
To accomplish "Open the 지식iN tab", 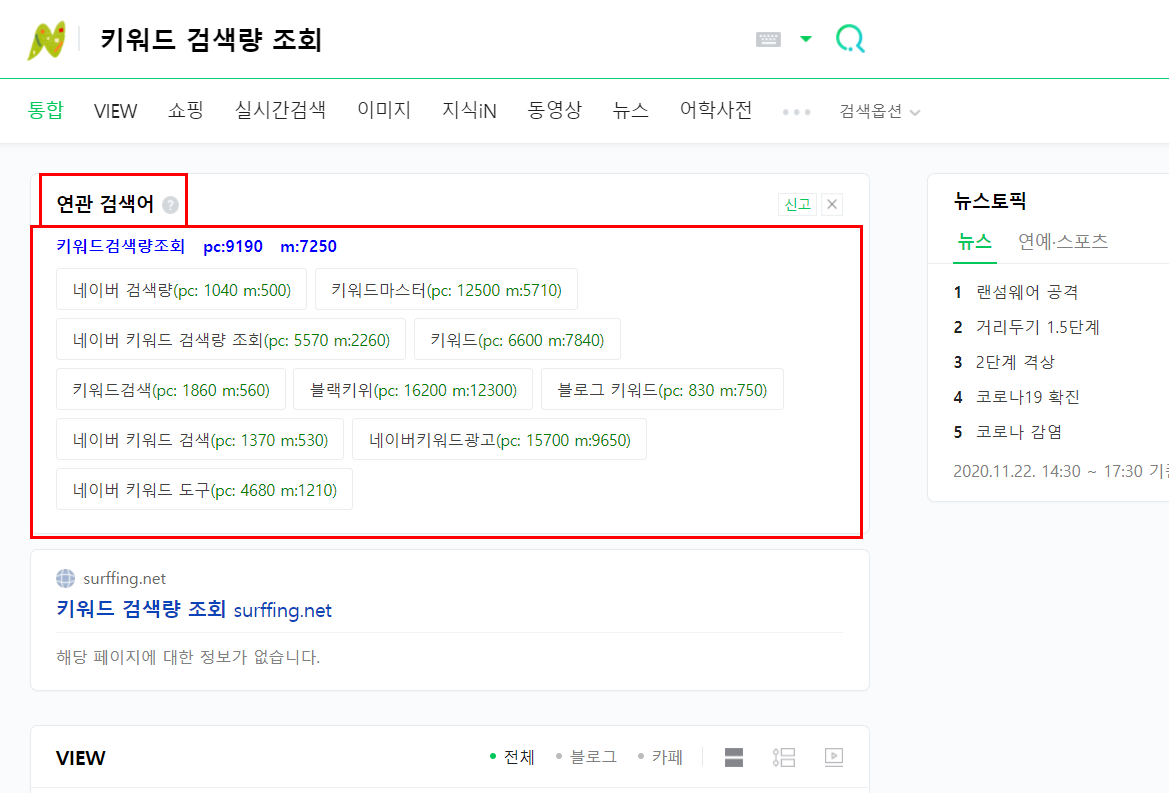I will pos(469,110).
